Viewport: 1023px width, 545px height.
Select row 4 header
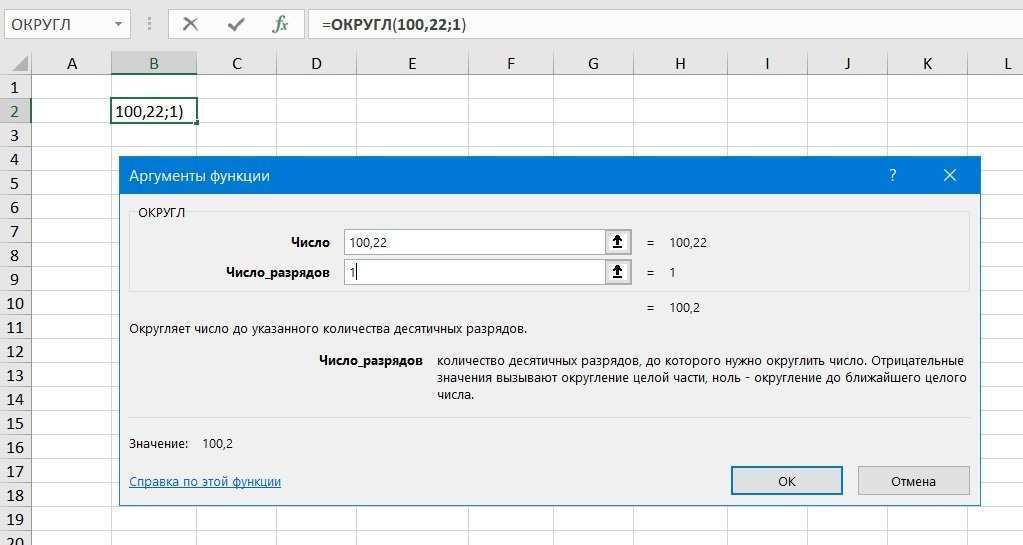tap(15, 159)
